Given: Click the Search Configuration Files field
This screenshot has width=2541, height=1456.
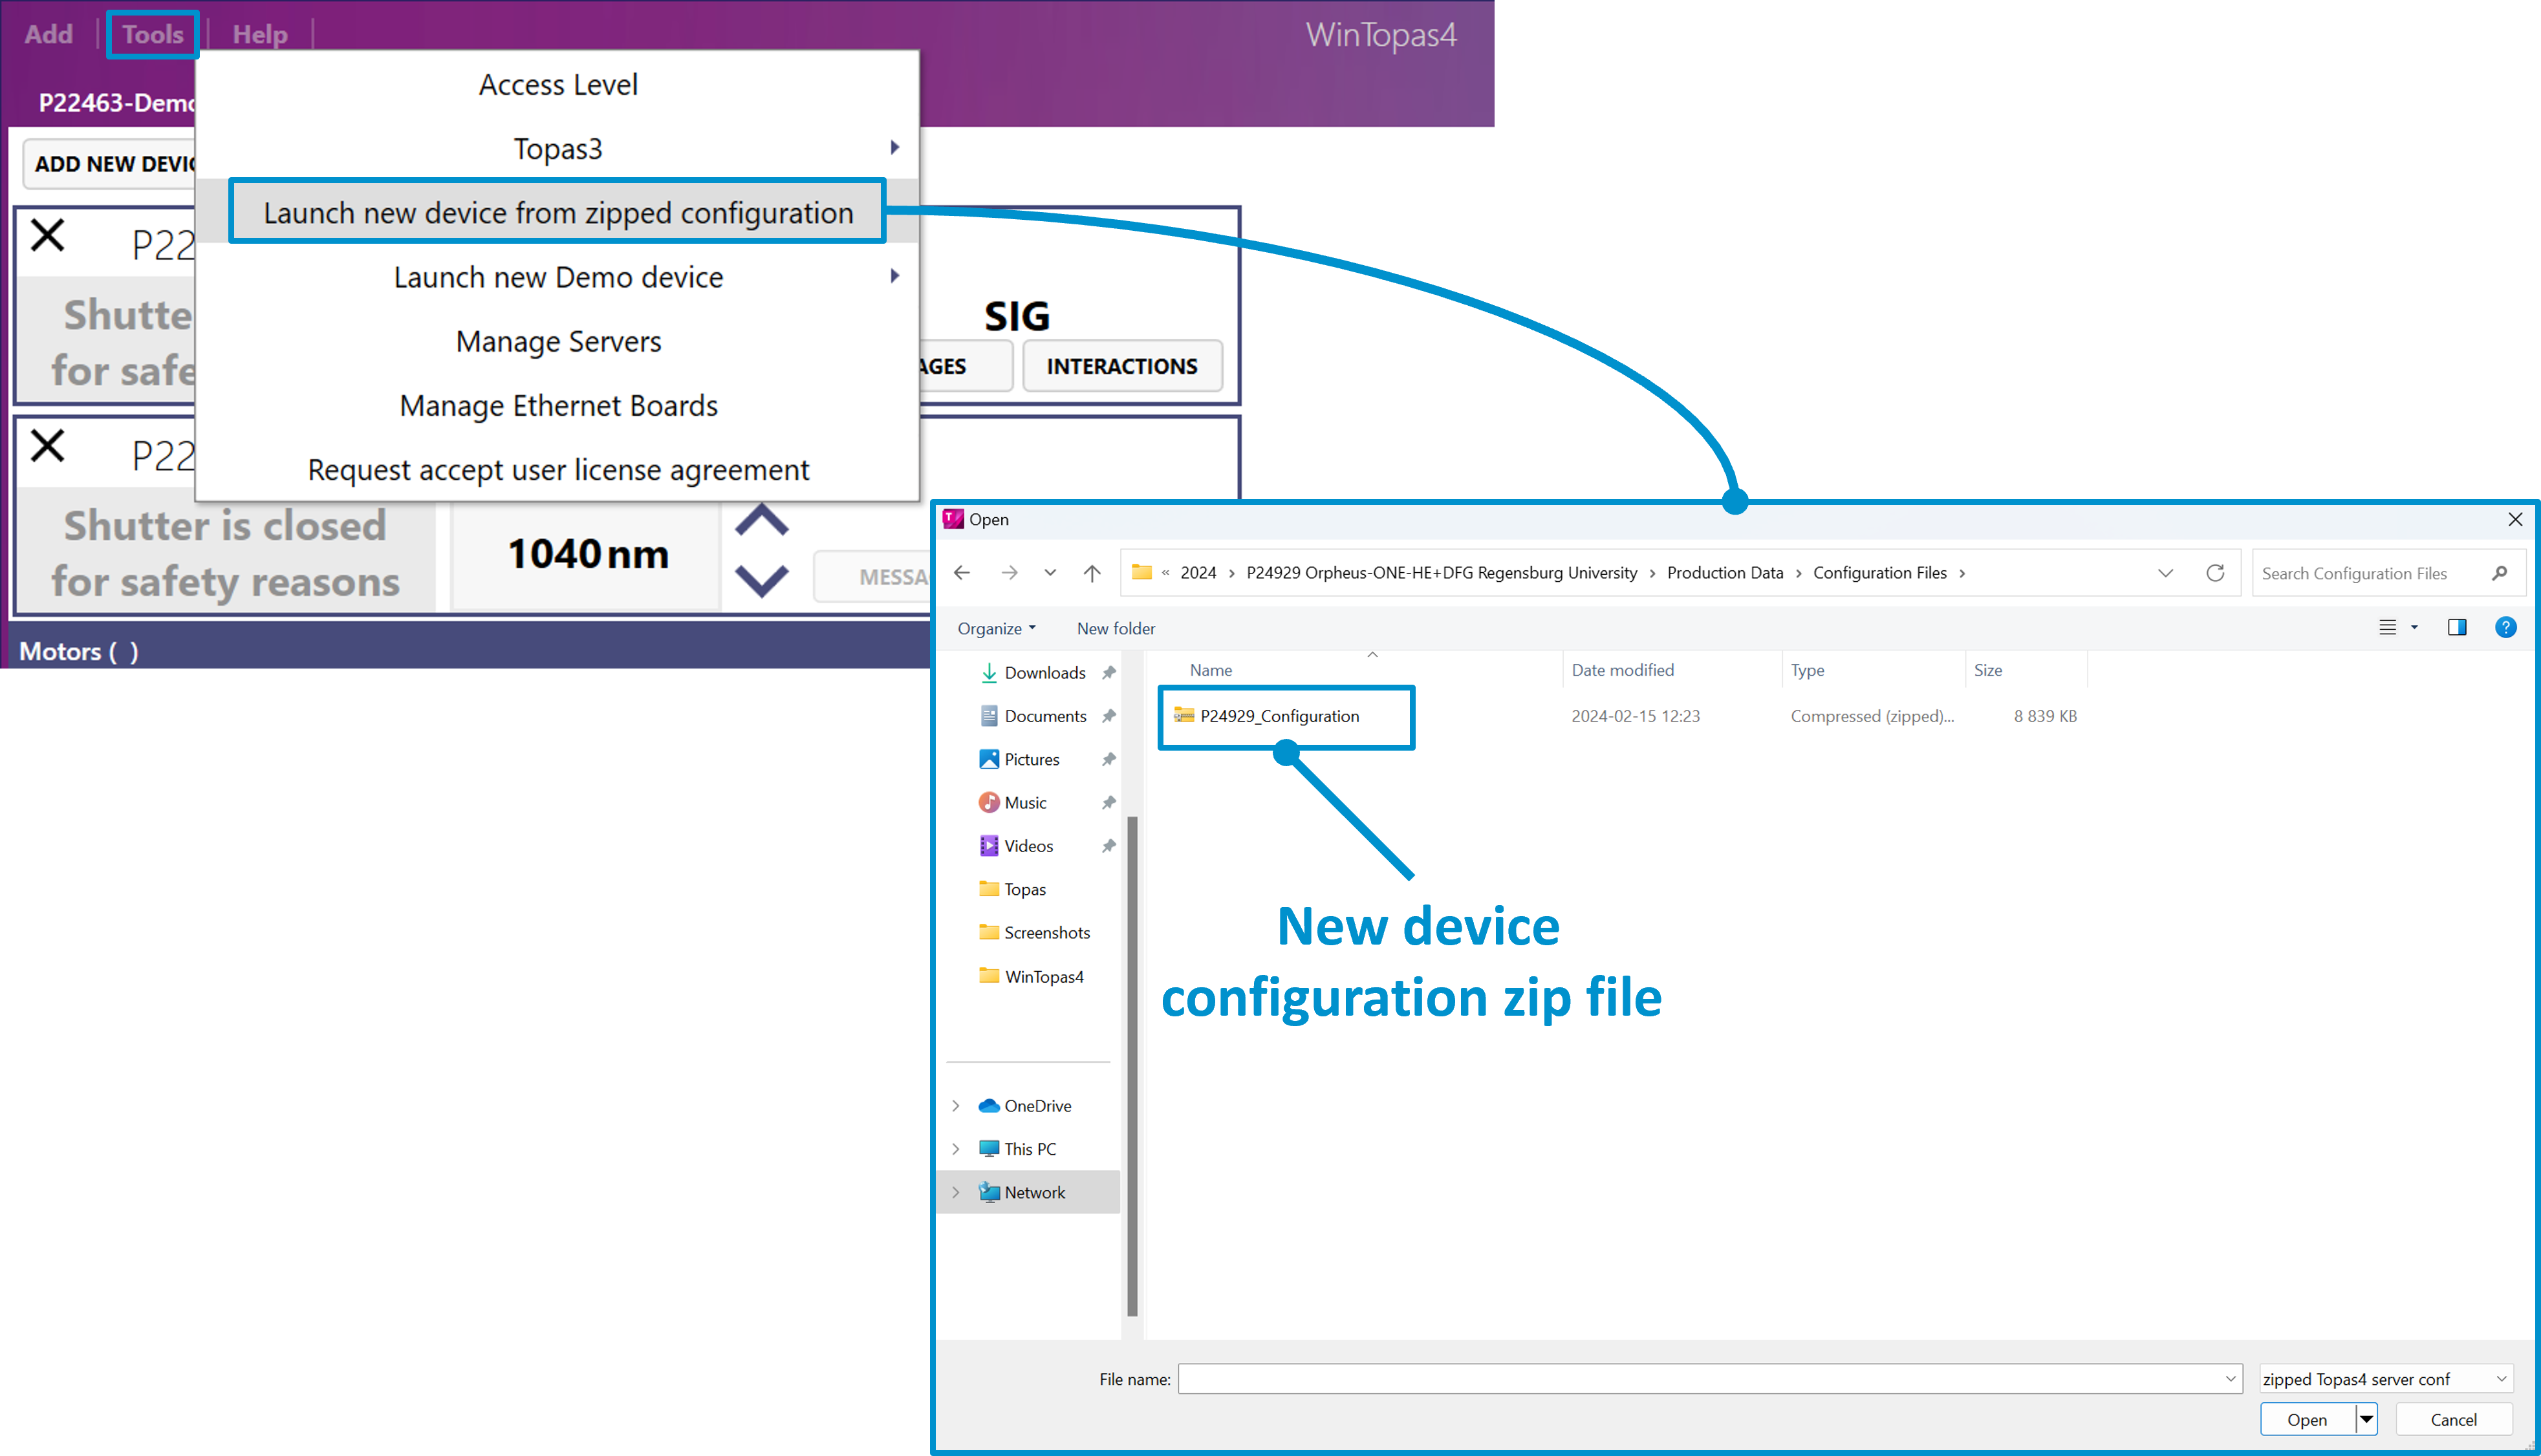Looking at the screenshot, I should point(2388,573).
